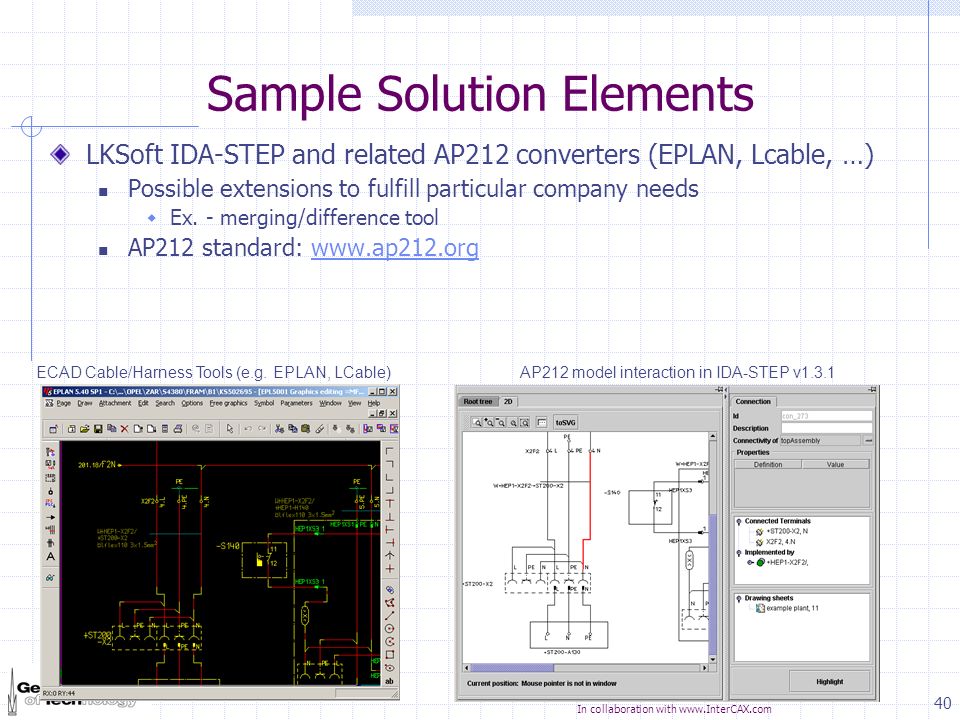Screen dimensions: 960x720
Task: Select the arrow pointer tool in EPLAN toolbar
Action: [x=230, y=429]
